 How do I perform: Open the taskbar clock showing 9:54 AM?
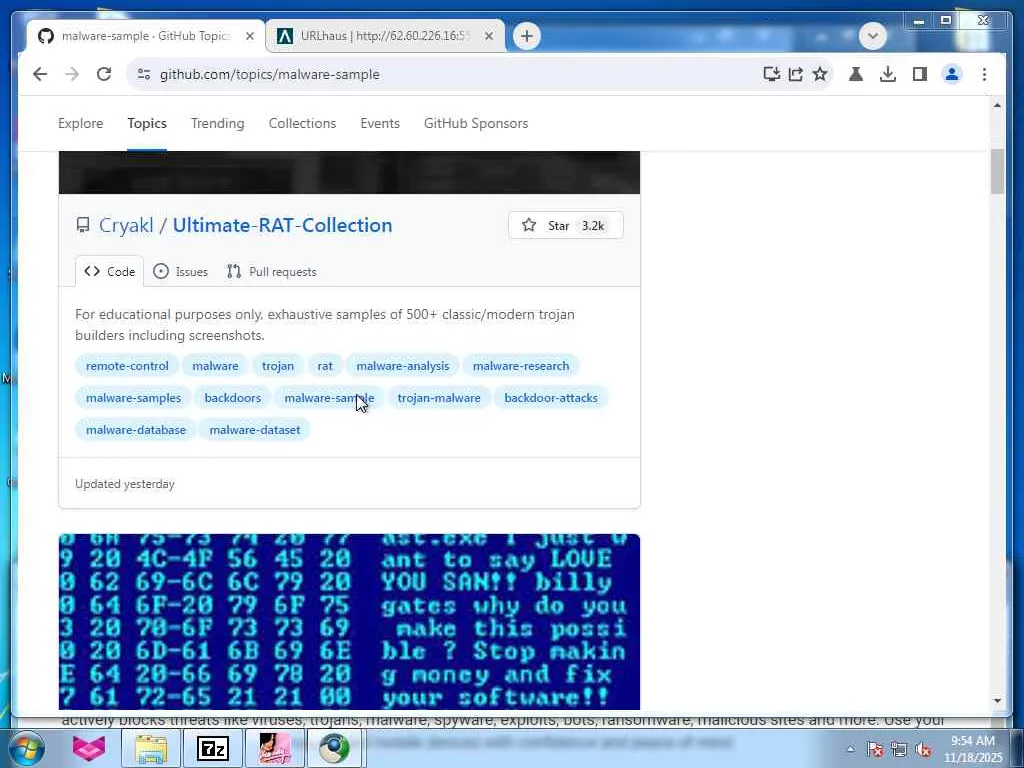973,749
